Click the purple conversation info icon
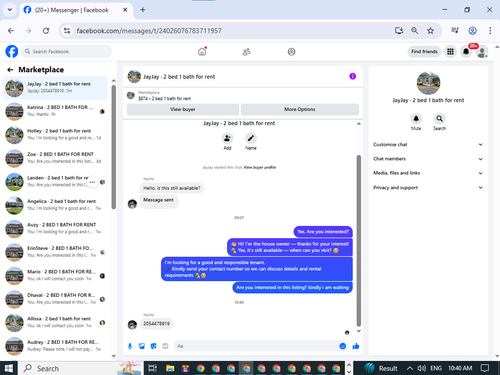Image resolution: width=500 pixels, height=375 pixels. tap(352, 76)
